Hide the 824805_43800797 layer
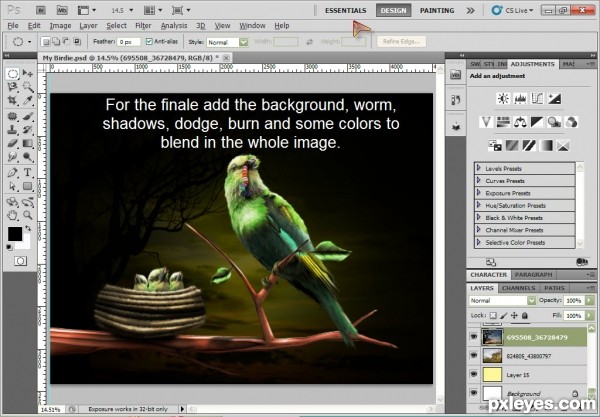This screenshot has width=600, height=417. [474, 355]
